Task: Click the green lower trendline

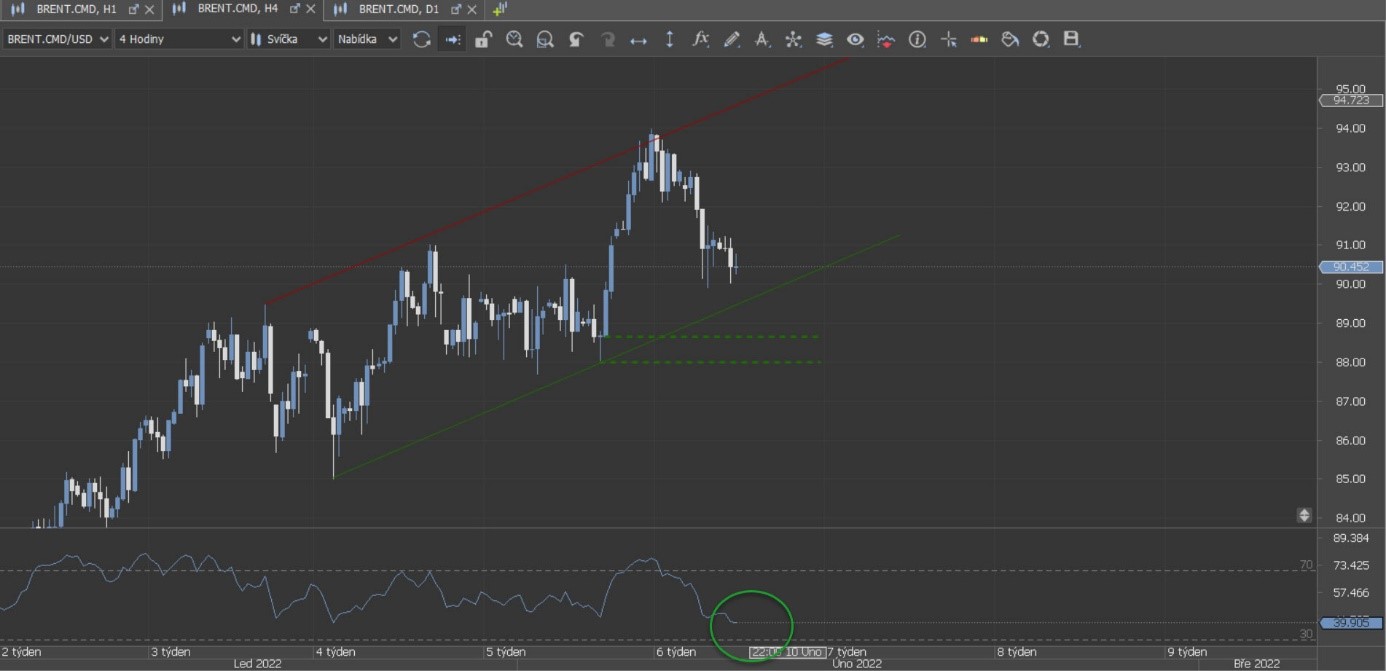Action: pos(617,357)
